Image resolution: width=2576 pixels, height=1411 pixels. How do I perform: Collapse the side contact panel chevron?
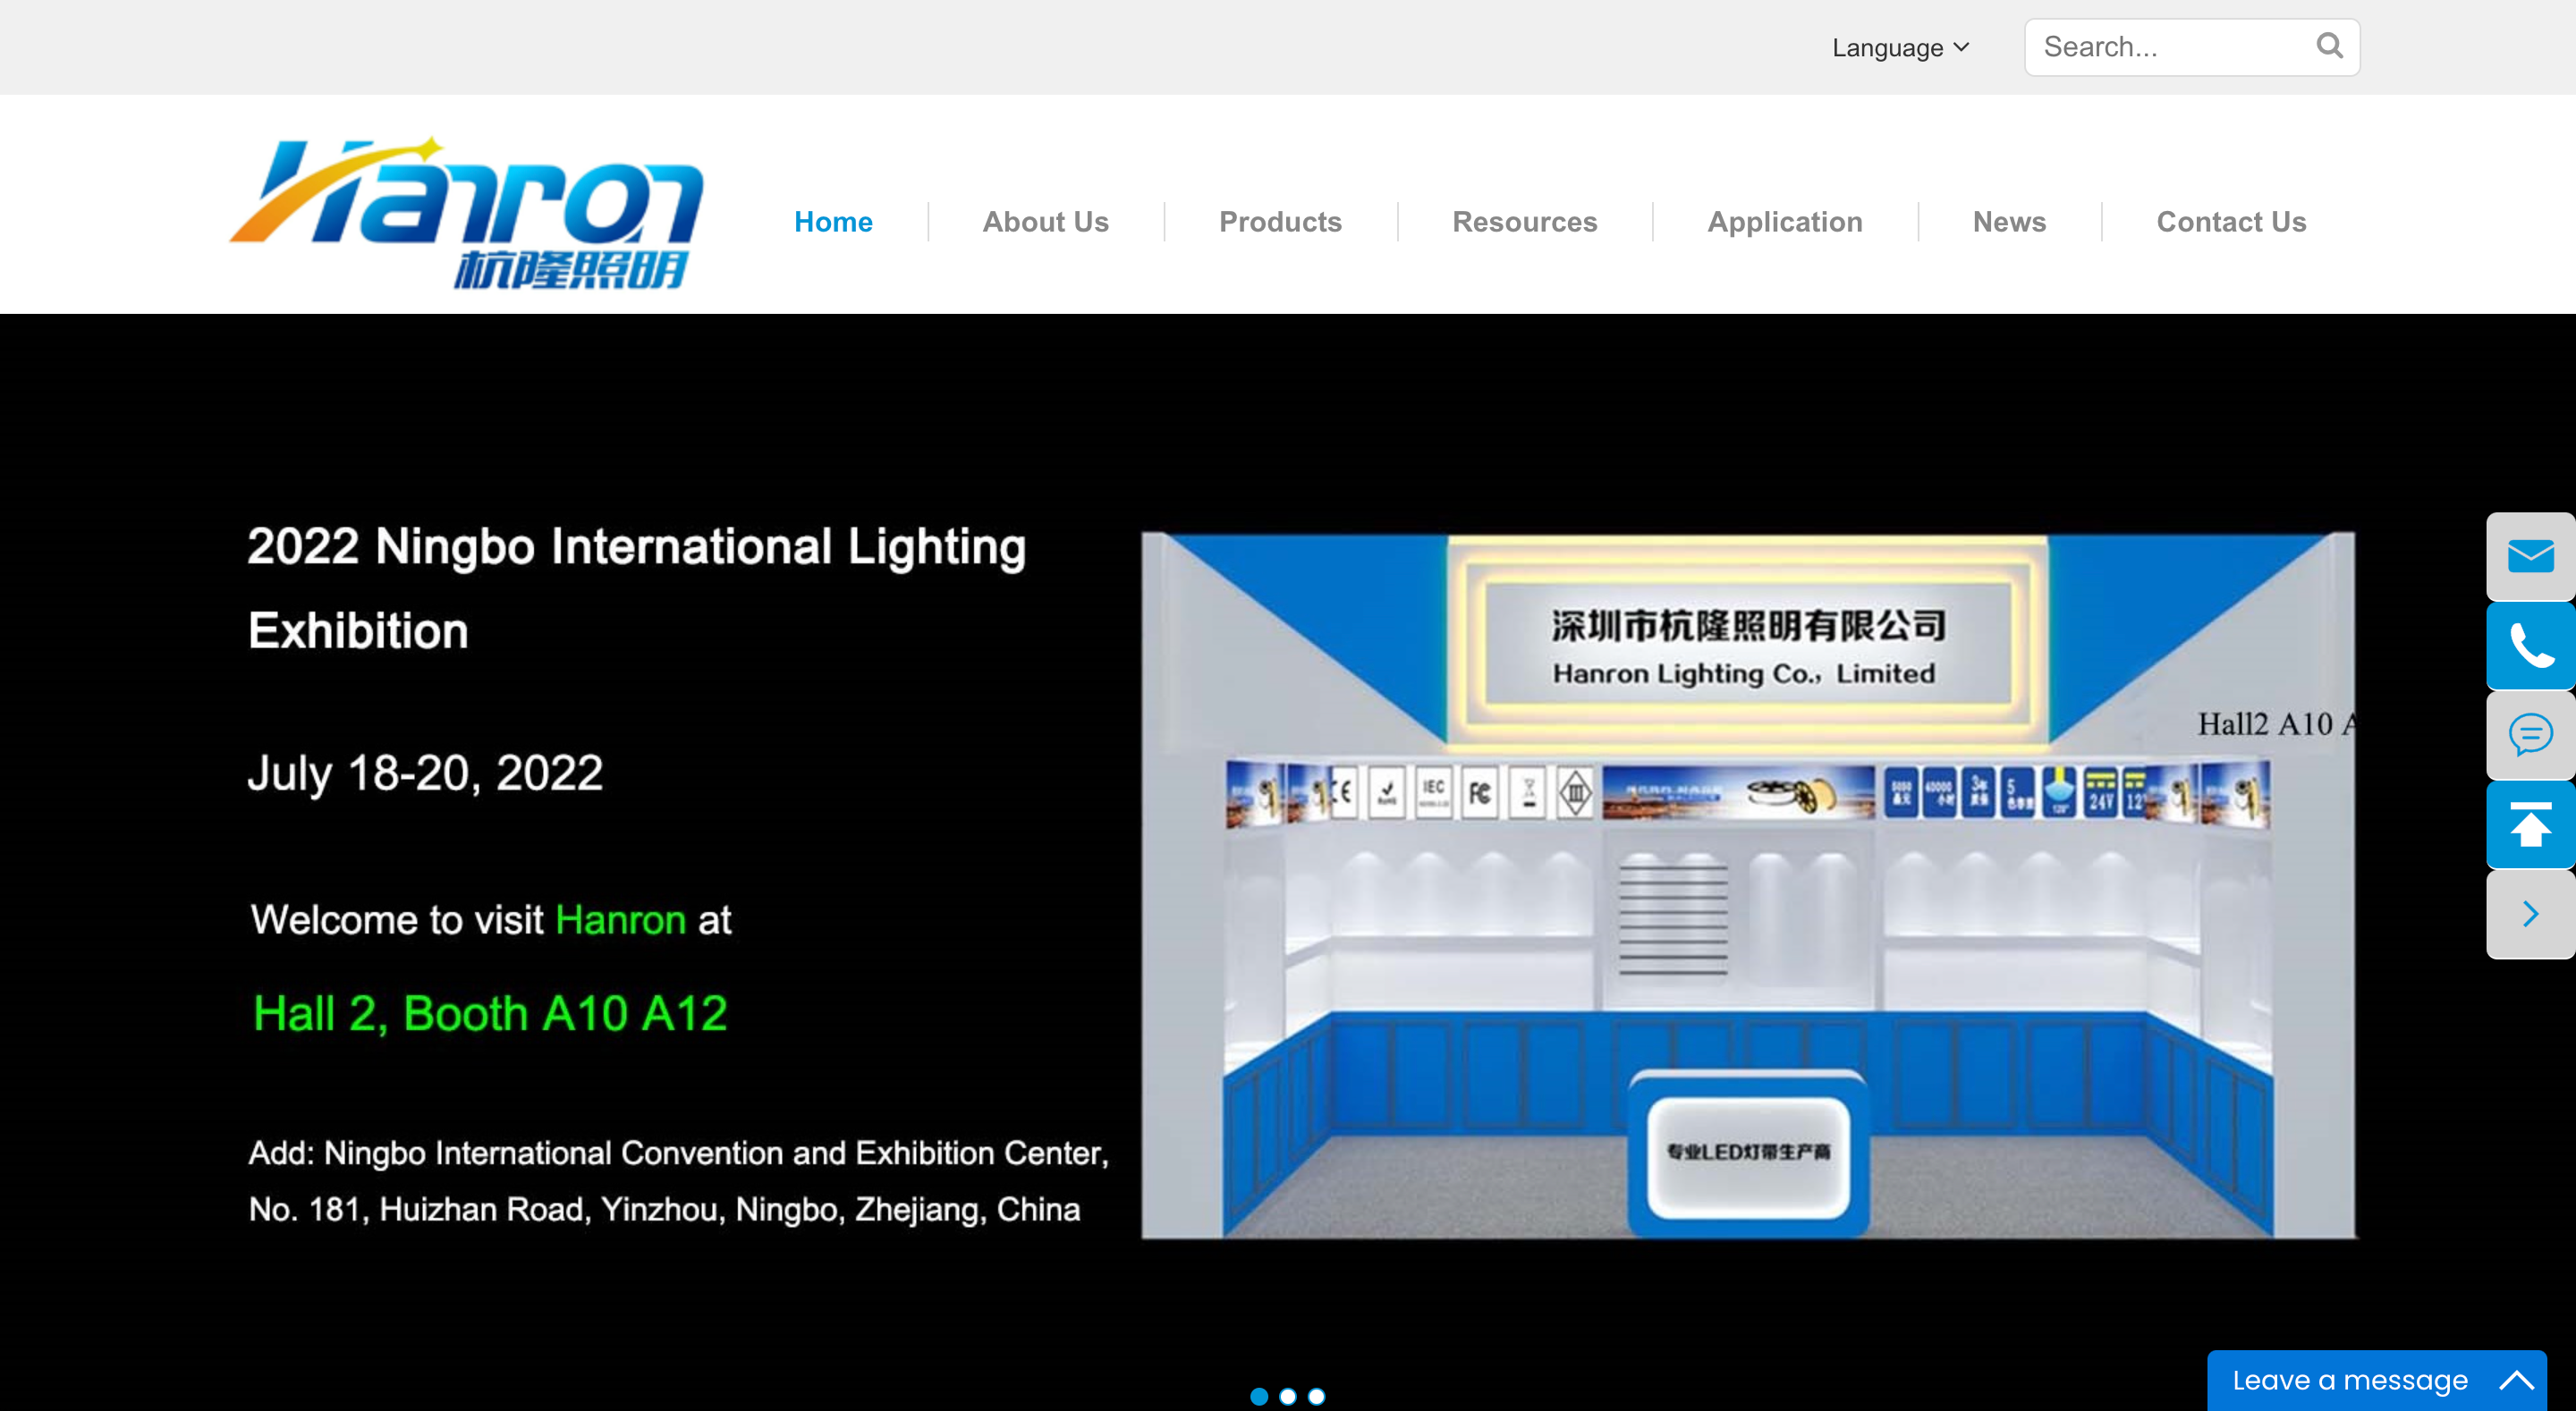coord(2531,914)
